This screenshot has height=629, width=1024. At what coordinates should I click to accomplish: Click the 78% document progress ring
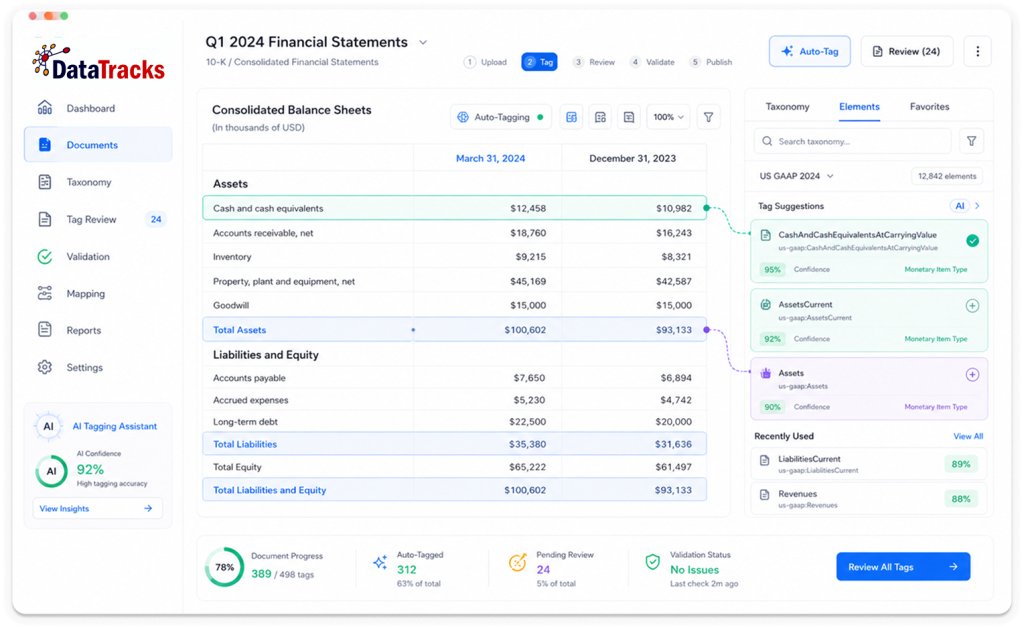coord(224,567)
